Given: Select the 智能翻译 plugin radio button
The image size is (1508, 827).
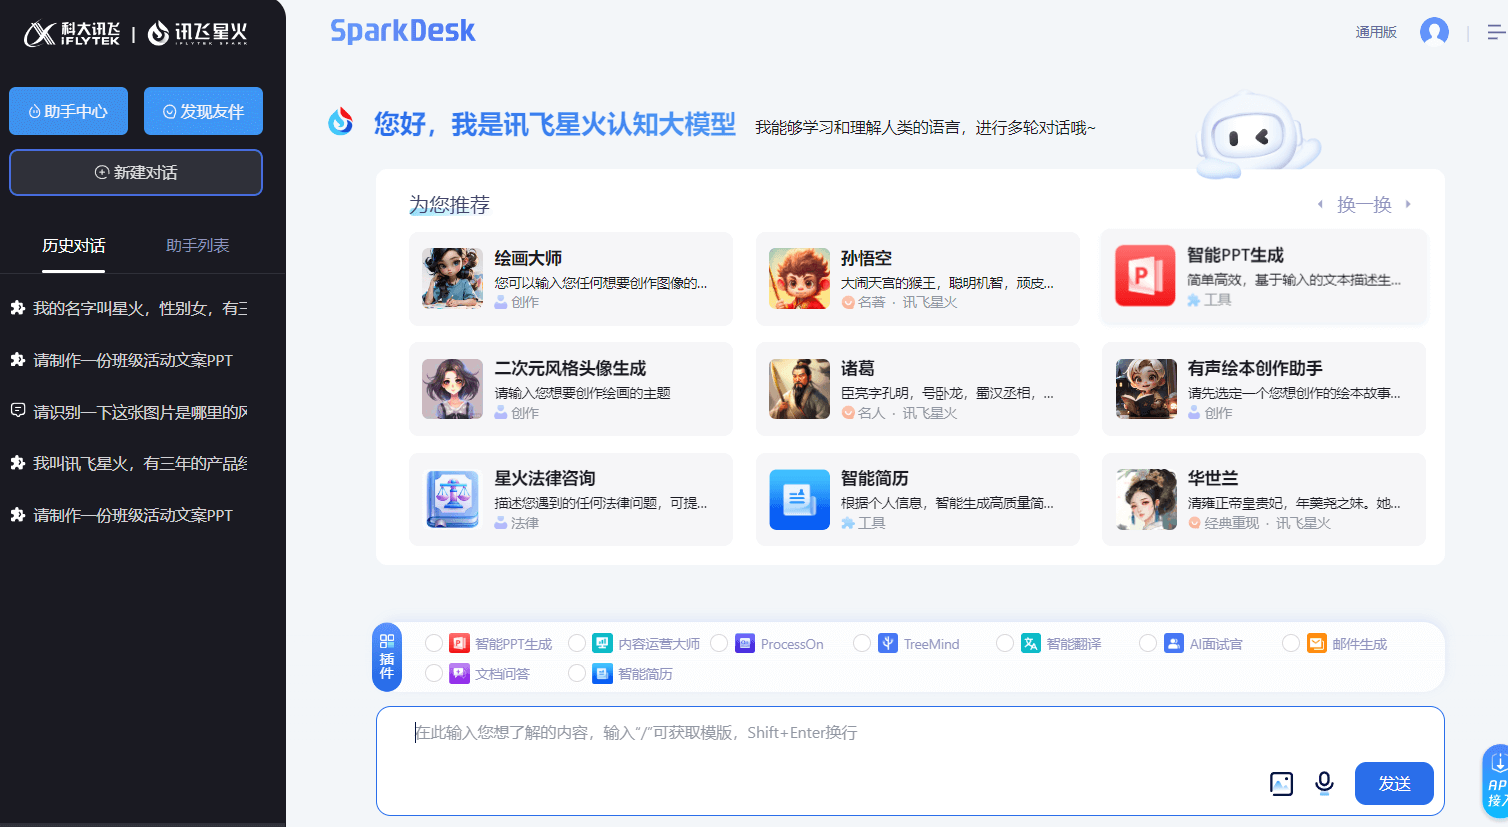Looking at the screenshot, I should (1005, 643).
